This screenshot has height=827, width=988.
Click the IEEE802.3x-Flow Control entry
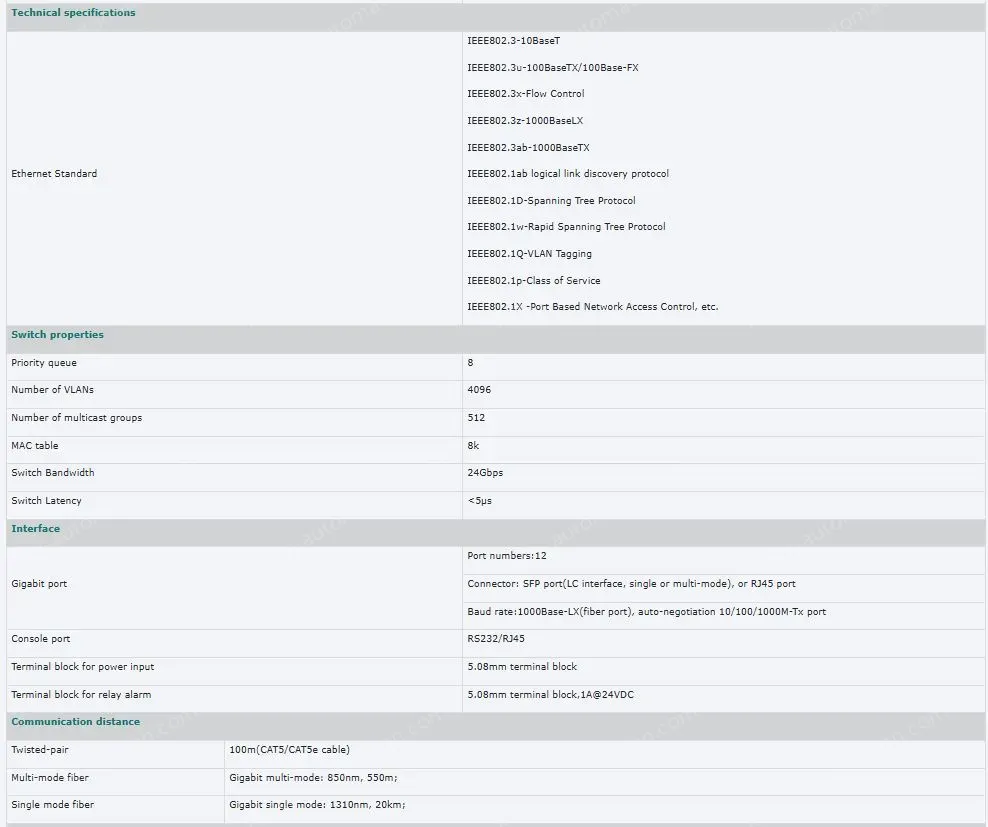(525, 94)
